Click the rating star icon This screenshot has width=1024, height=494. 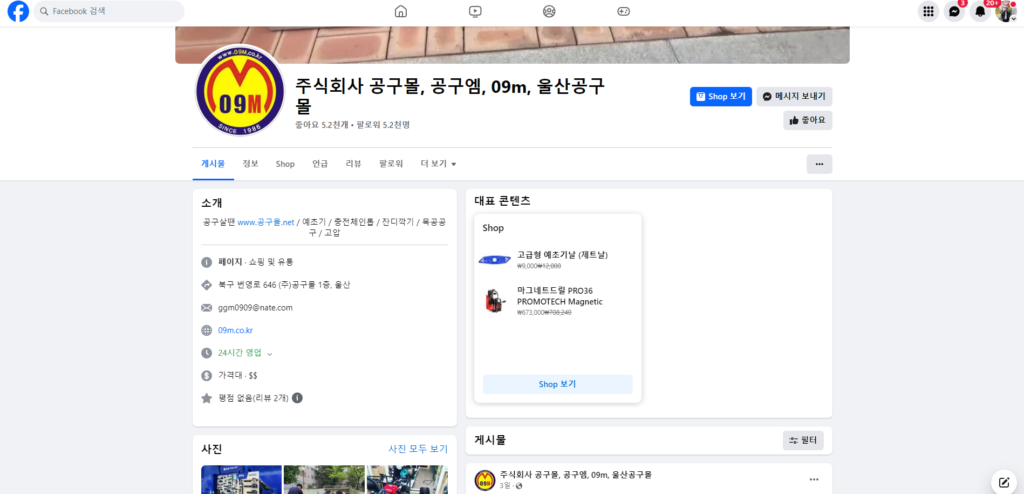206,398
